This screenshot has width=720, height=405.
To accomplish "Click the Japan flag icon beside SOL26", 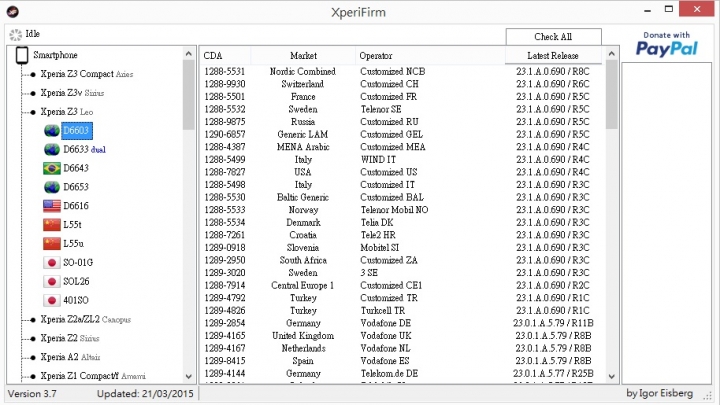I will (x=52, y=281).
